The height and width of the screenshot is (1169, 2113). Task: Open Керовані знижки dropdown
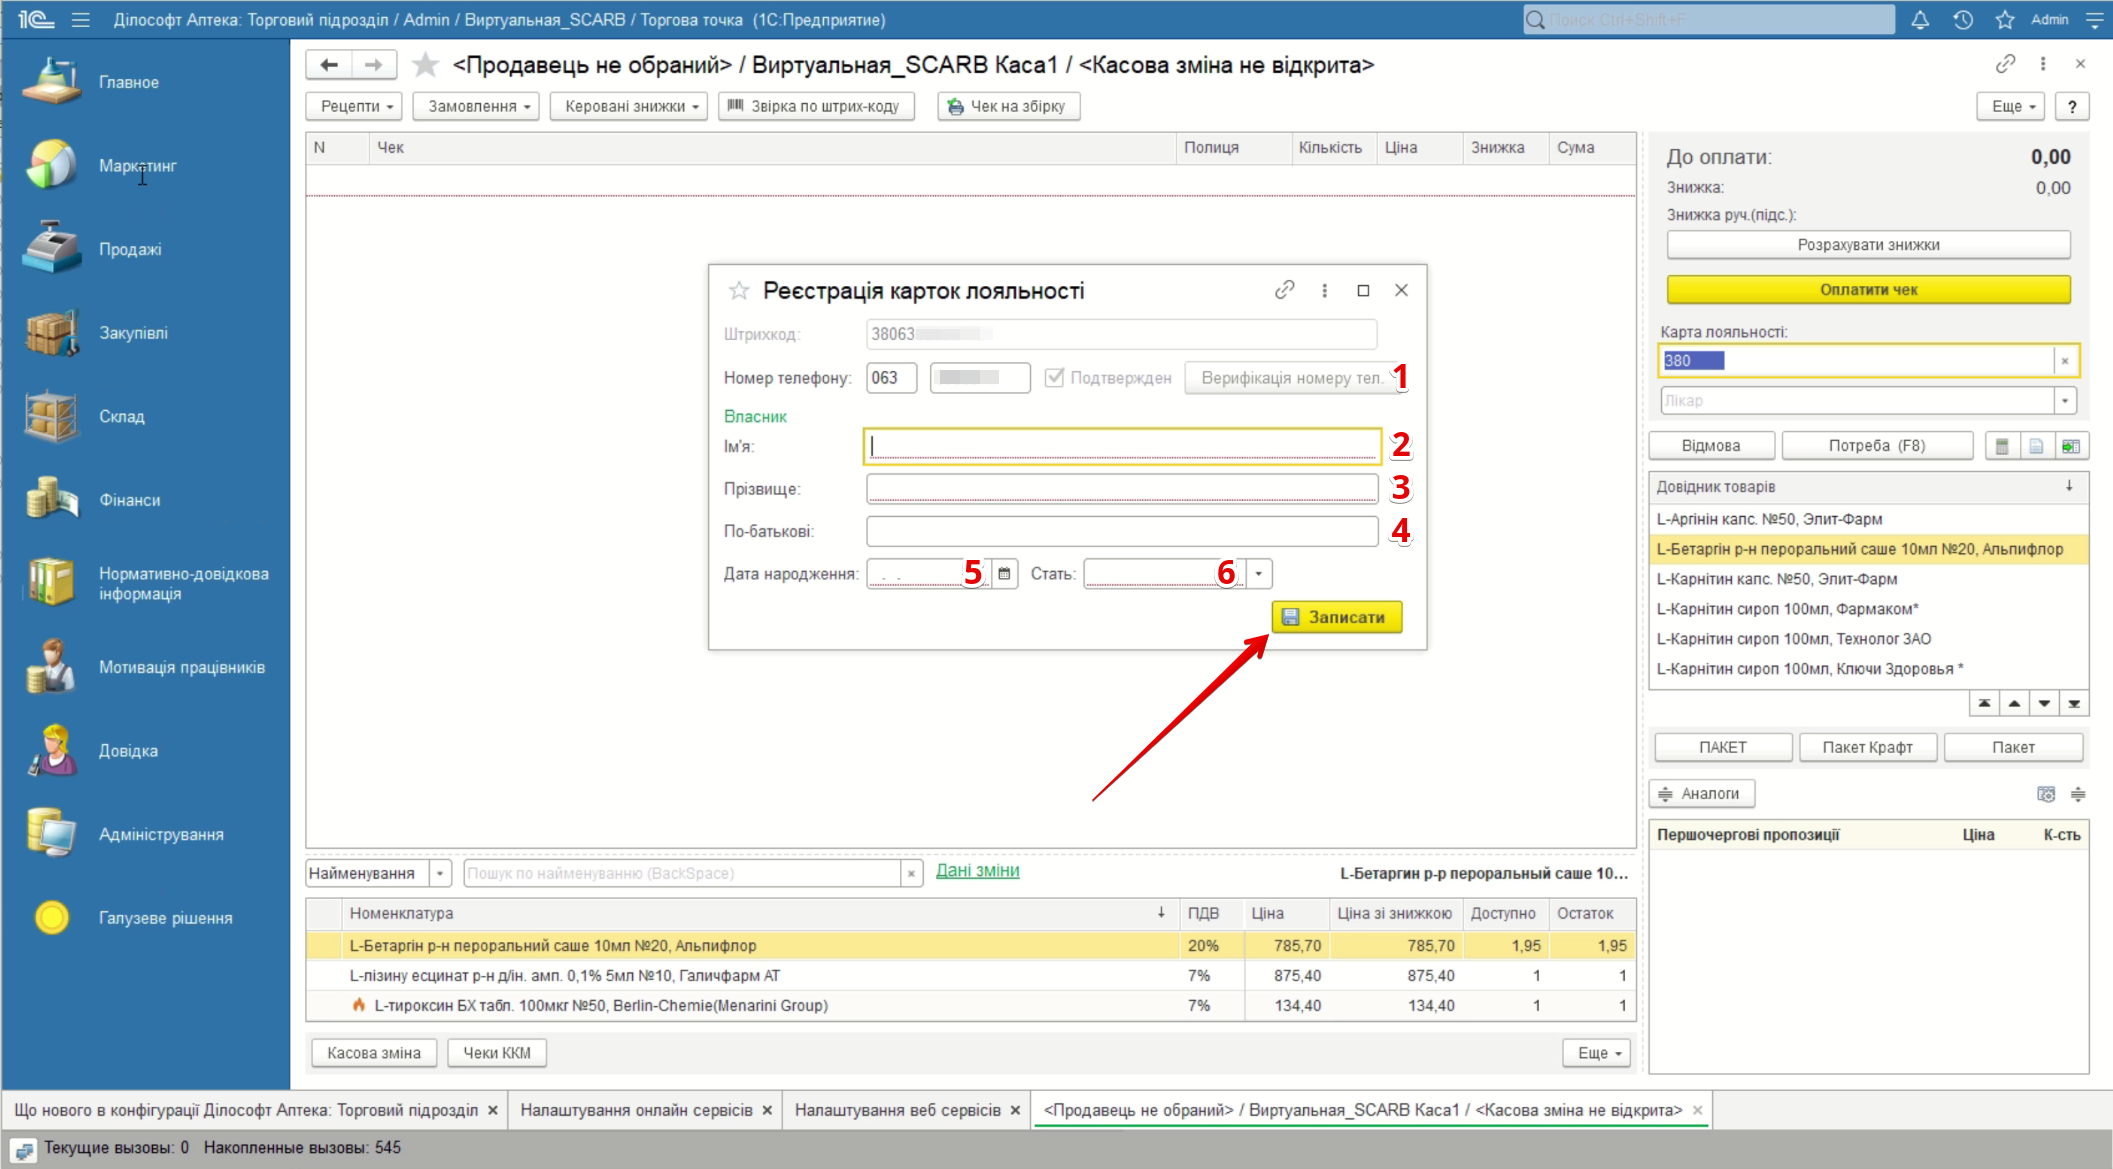(x=630, y=106)
